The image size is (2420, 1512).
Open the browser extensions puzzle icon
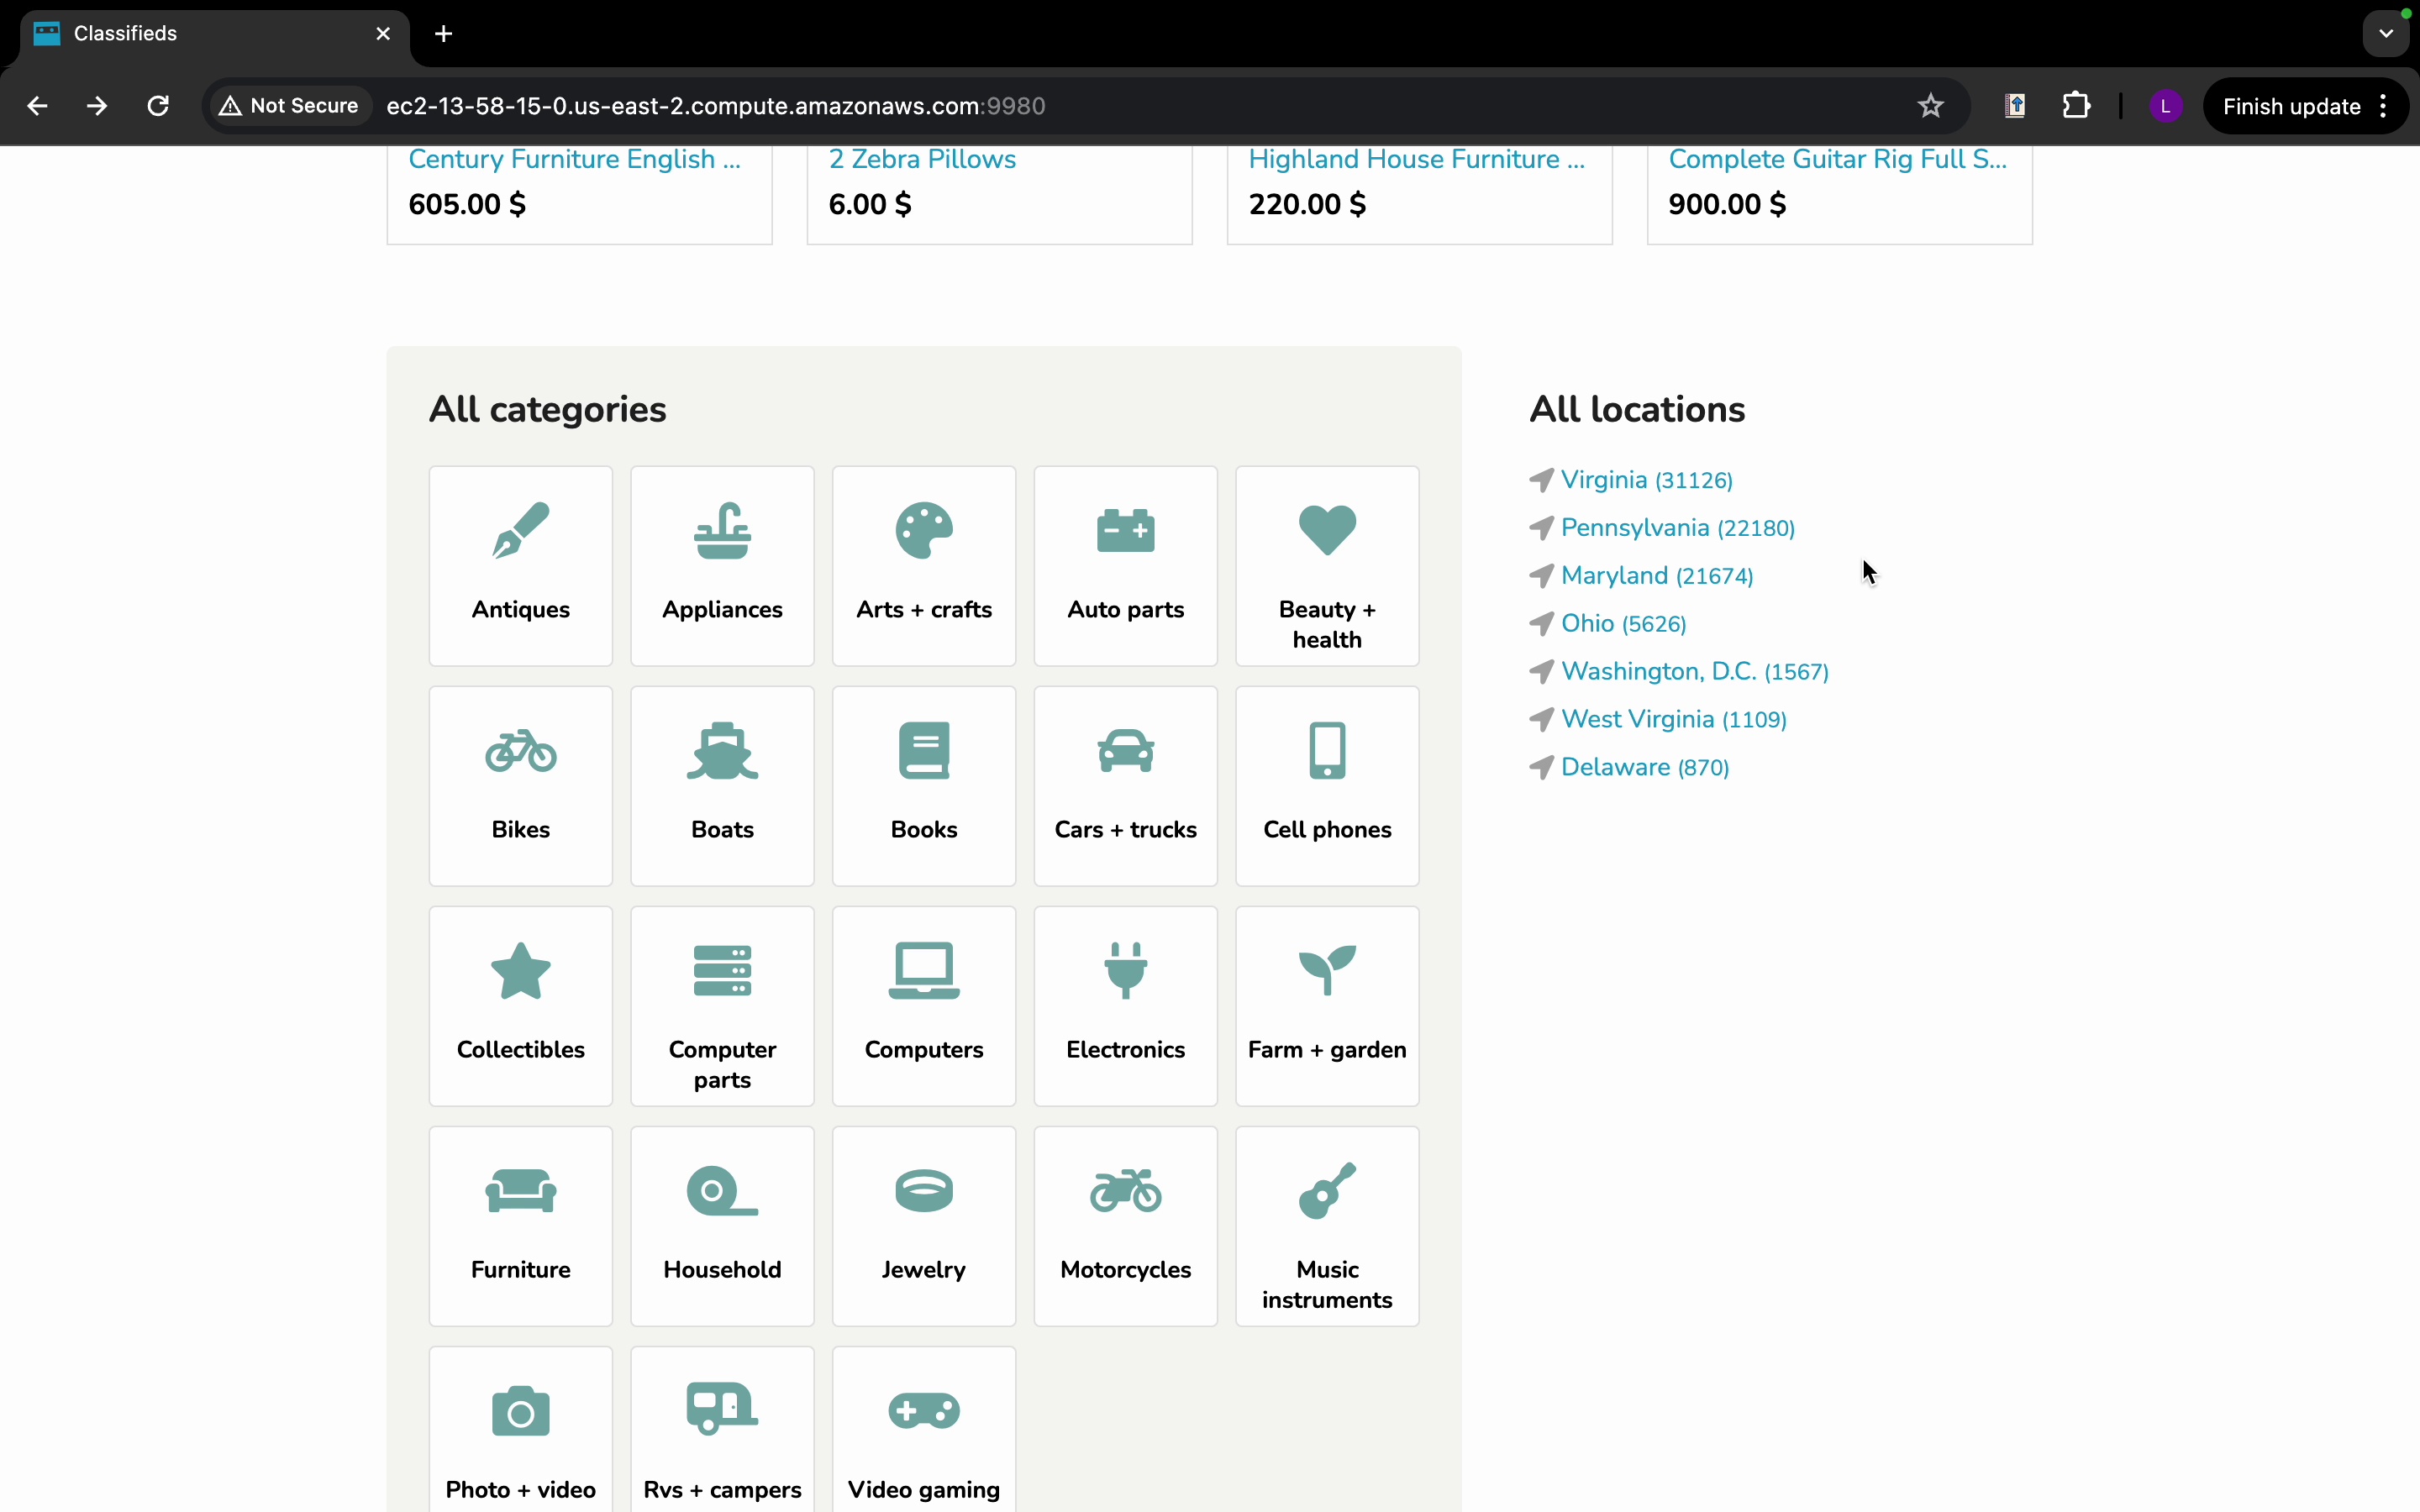pyautogui.click(x=2076, y=106)
